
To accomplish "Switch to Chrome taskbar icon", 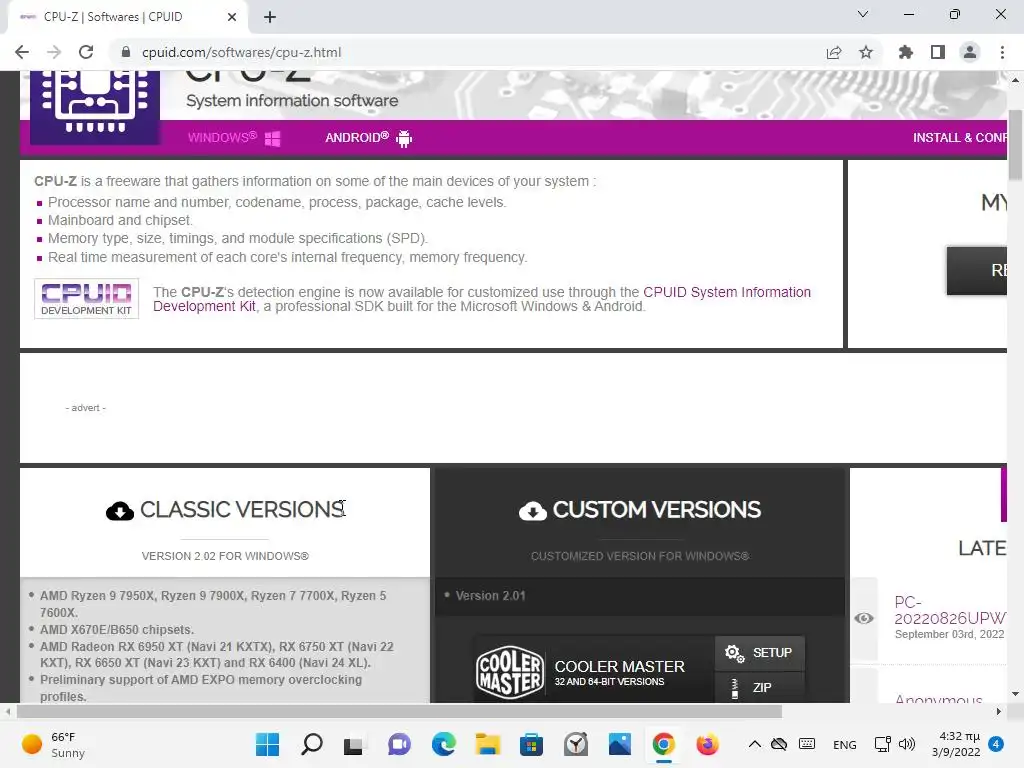I will point(664,744).
